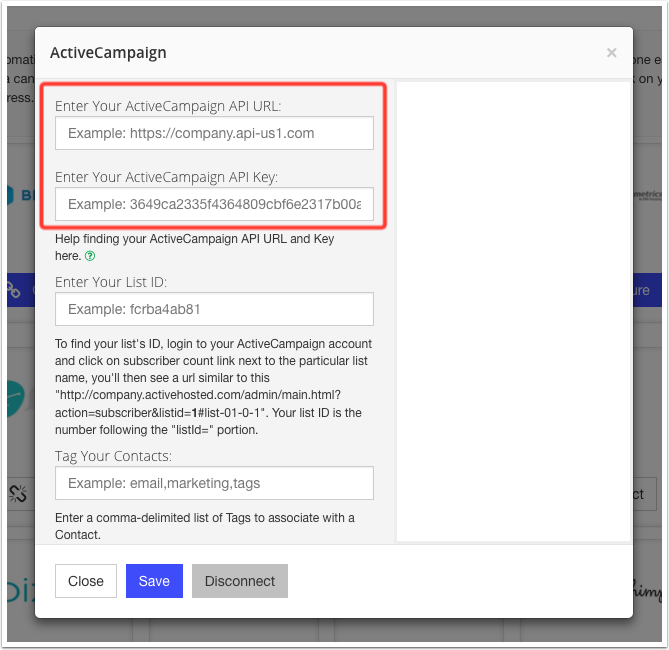Click the ActiveCampaign API URL input field
The image size is (669, 650).
(214, 133)
